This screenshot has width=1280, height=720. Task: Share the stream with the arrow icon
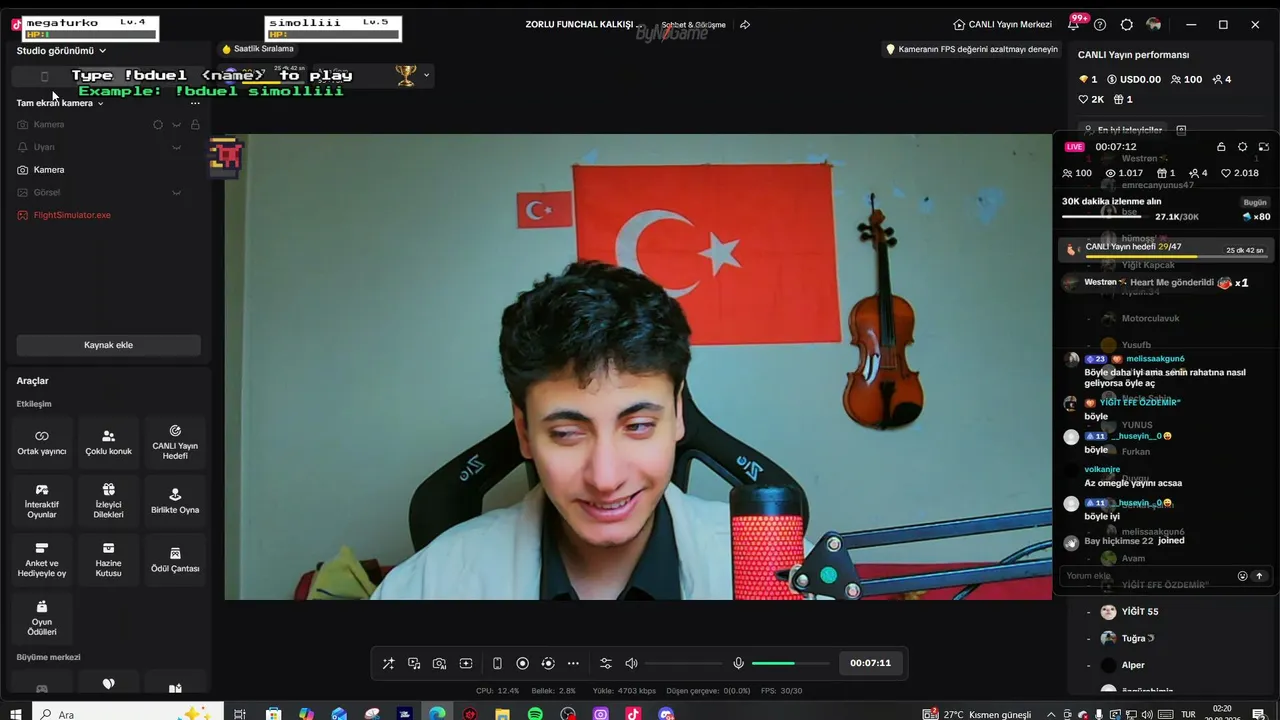pos(745,25)
